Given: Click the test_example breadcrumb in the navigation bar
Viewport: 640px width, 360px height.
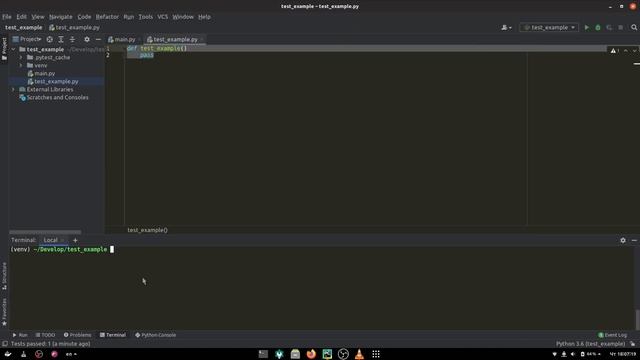Looking at the screenshot, I should (x=24, y=27).
